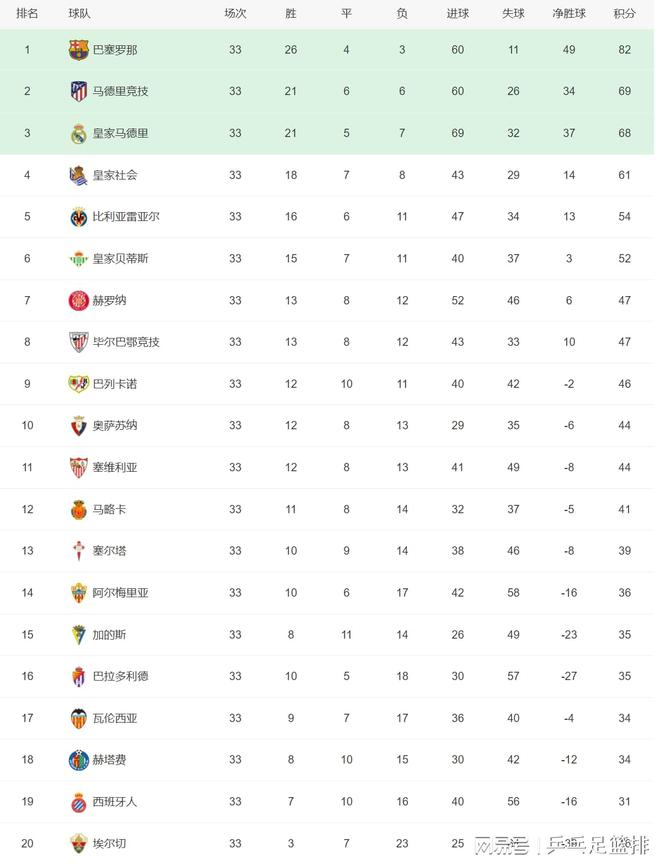
Task: Click the Espanyol crest icon
Action: point(78,802)
